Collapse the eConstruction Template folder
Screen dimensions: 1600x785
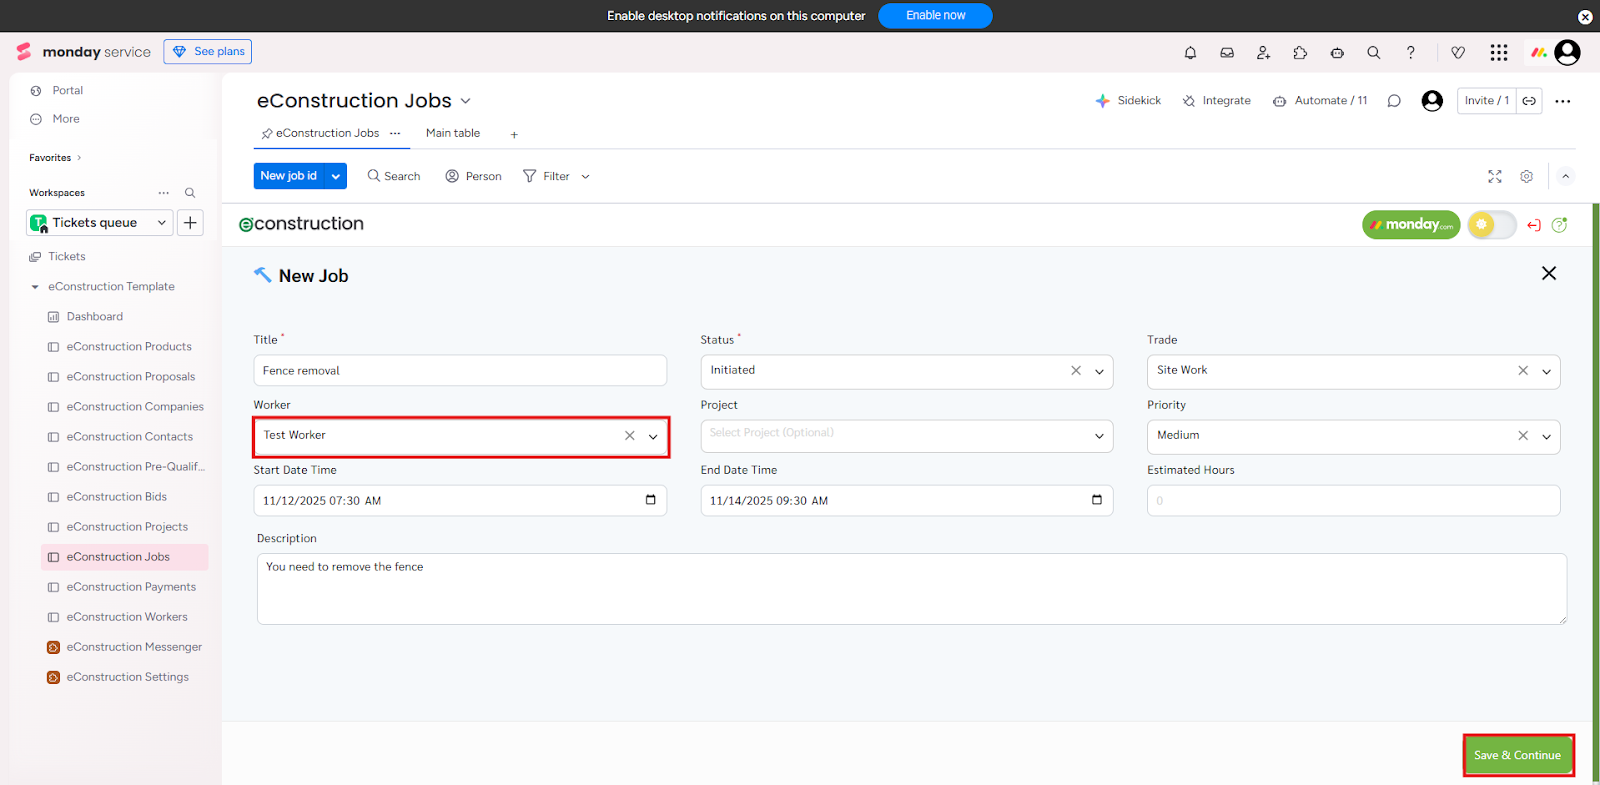point(35,287)
